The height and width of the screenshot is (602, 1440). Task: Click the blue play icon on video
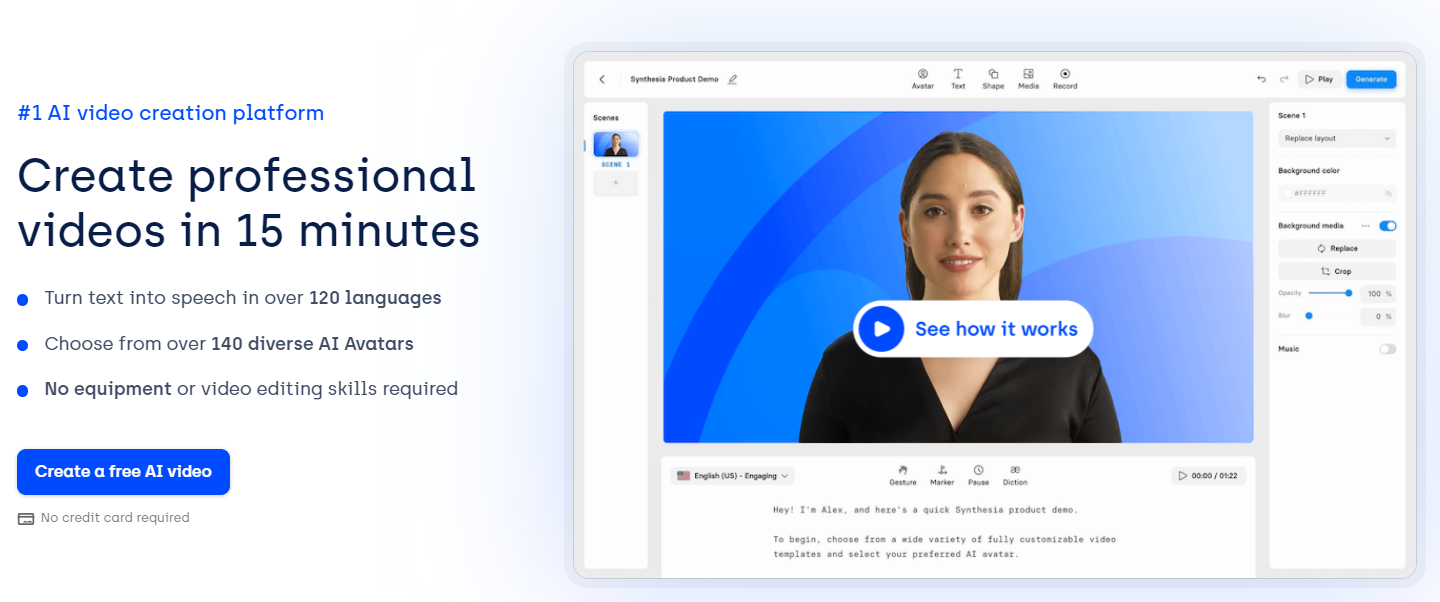(x=881, y=329)
